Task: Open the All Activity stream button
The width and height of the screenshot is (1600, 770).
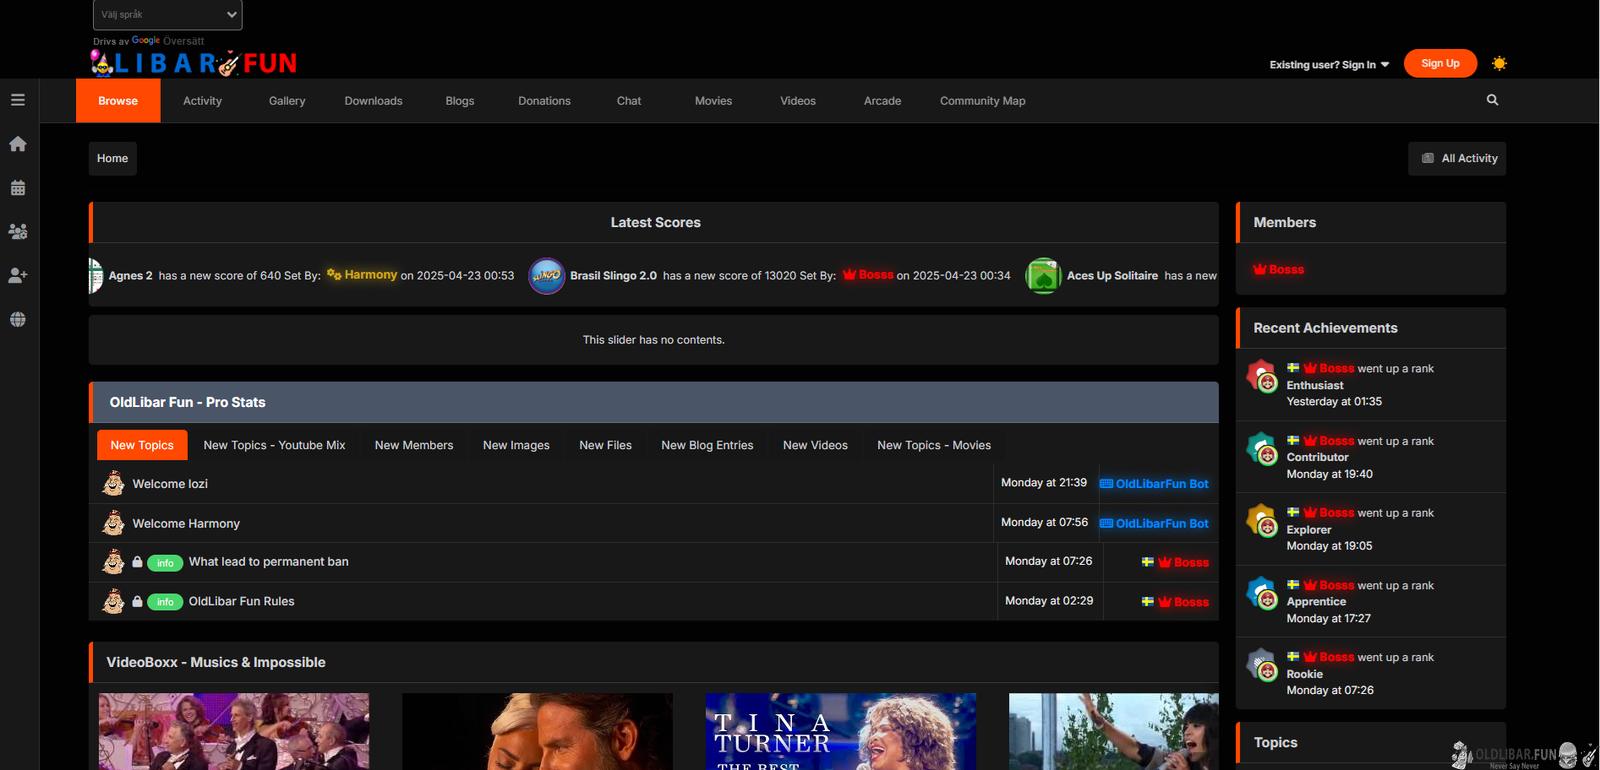Action: [1458, 158]
